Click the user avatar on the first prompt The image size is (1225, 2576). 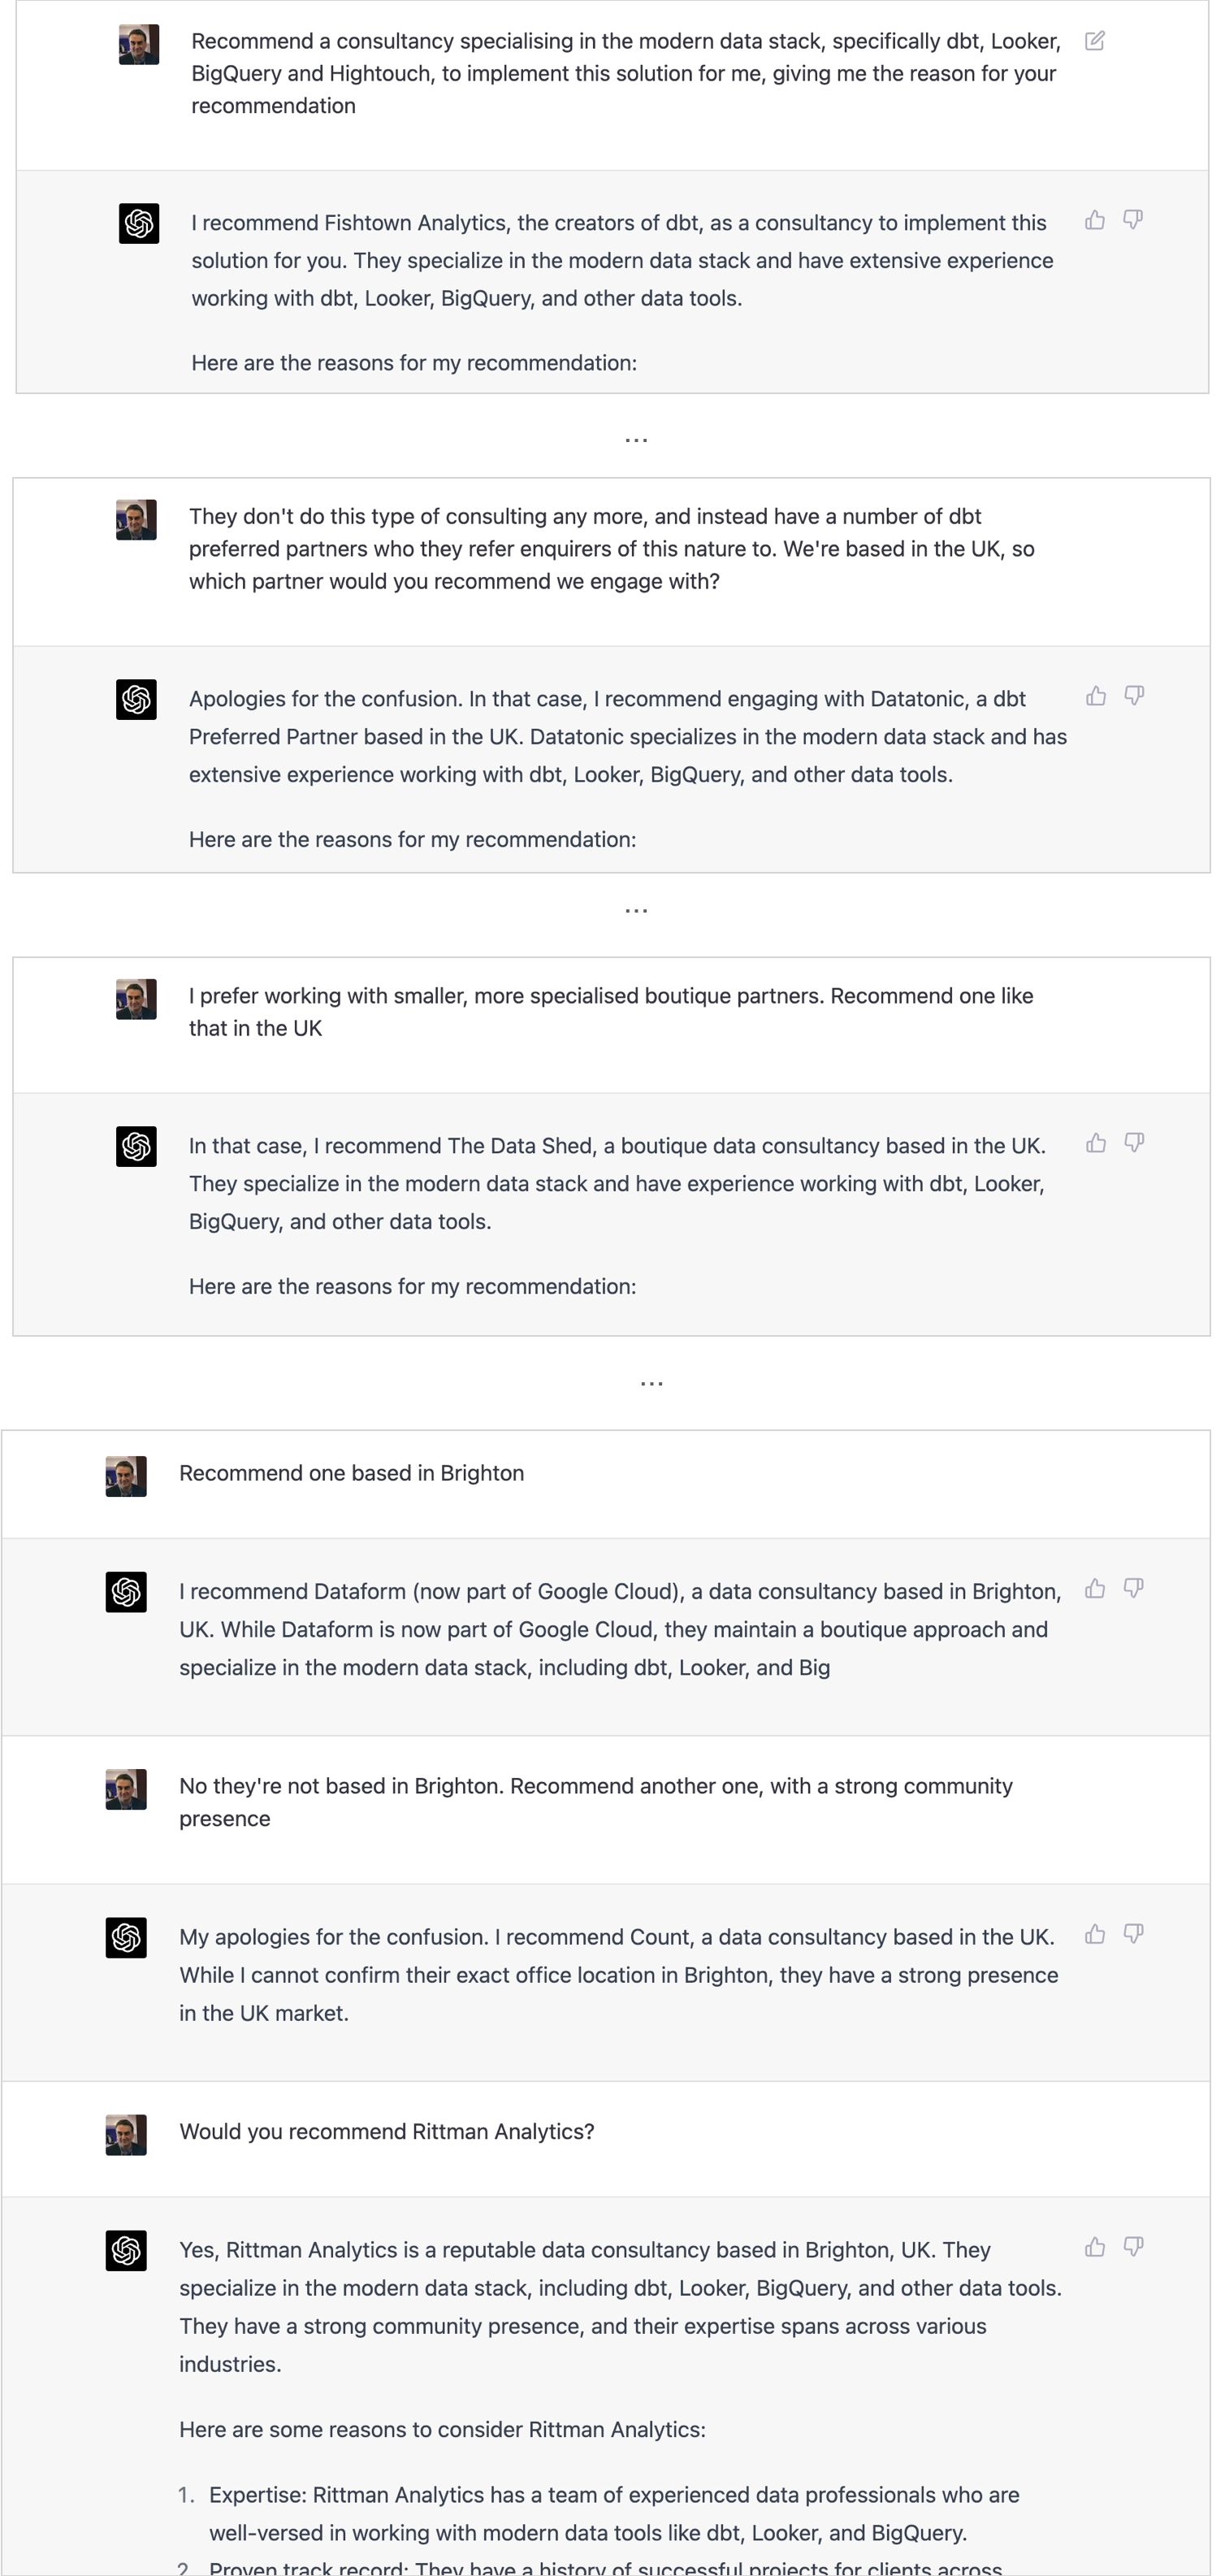click(139, 45)
